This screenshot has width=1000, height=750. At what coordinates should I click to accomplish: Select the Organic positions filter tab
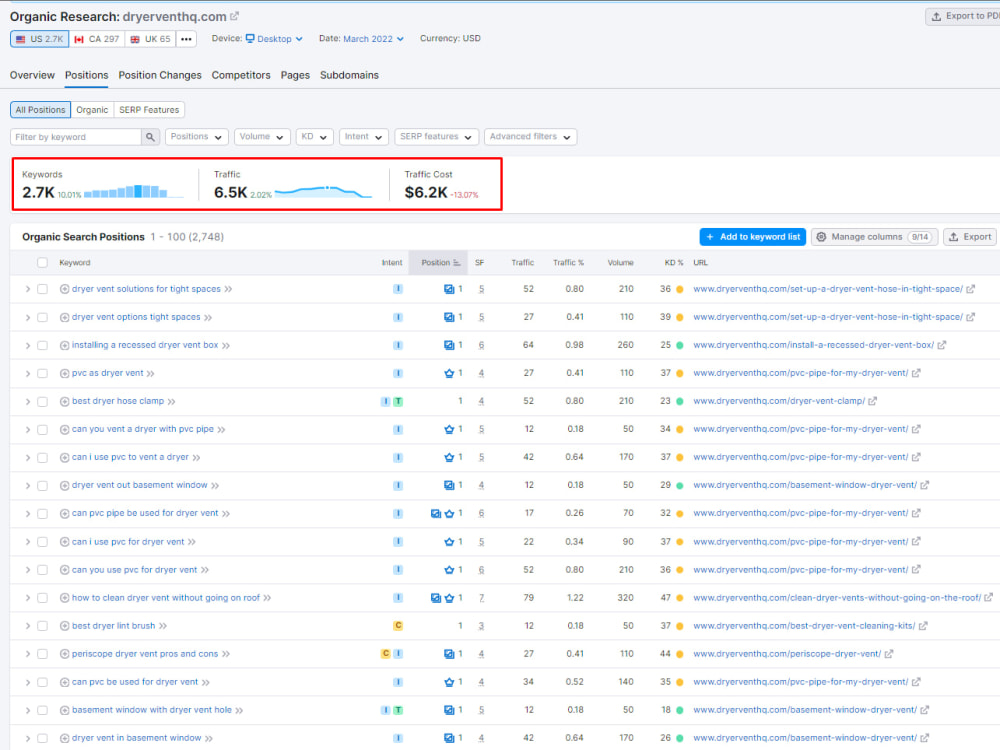point(92,110)
